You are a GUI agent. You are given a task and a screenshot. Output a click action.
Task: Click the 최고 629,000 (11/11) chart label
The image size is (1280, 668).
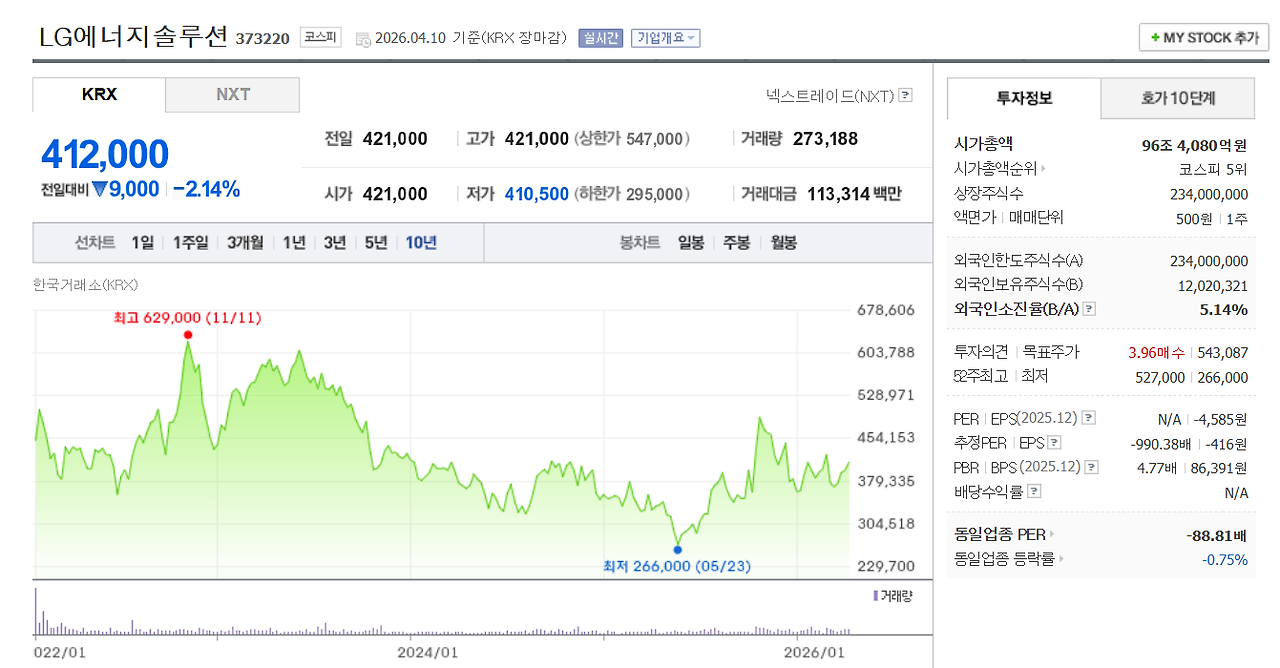[187, 318]
